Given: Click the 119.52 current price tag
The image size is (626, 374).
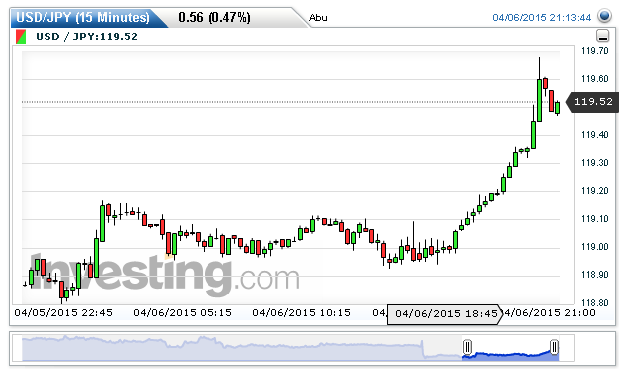Looking at the screenshot, I should (x=592, y=102).
